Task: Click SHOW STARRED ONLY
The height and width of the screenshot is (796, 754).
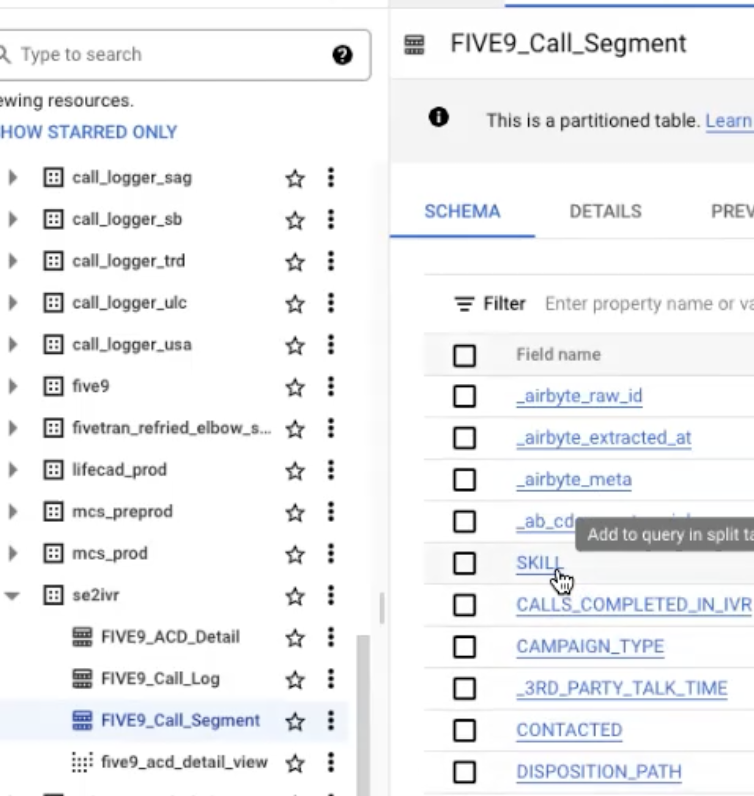Action: pyautogui.click(x=88, y=132)
